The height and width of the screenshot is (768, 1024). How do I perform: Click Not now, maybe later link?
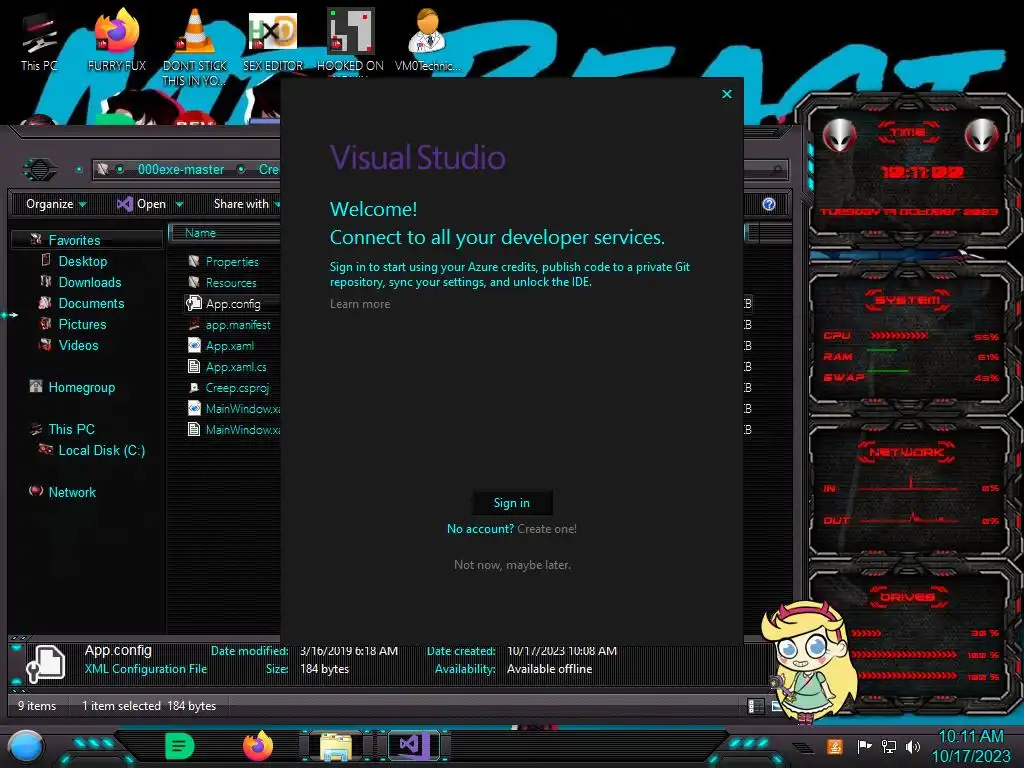coord(512,565)
